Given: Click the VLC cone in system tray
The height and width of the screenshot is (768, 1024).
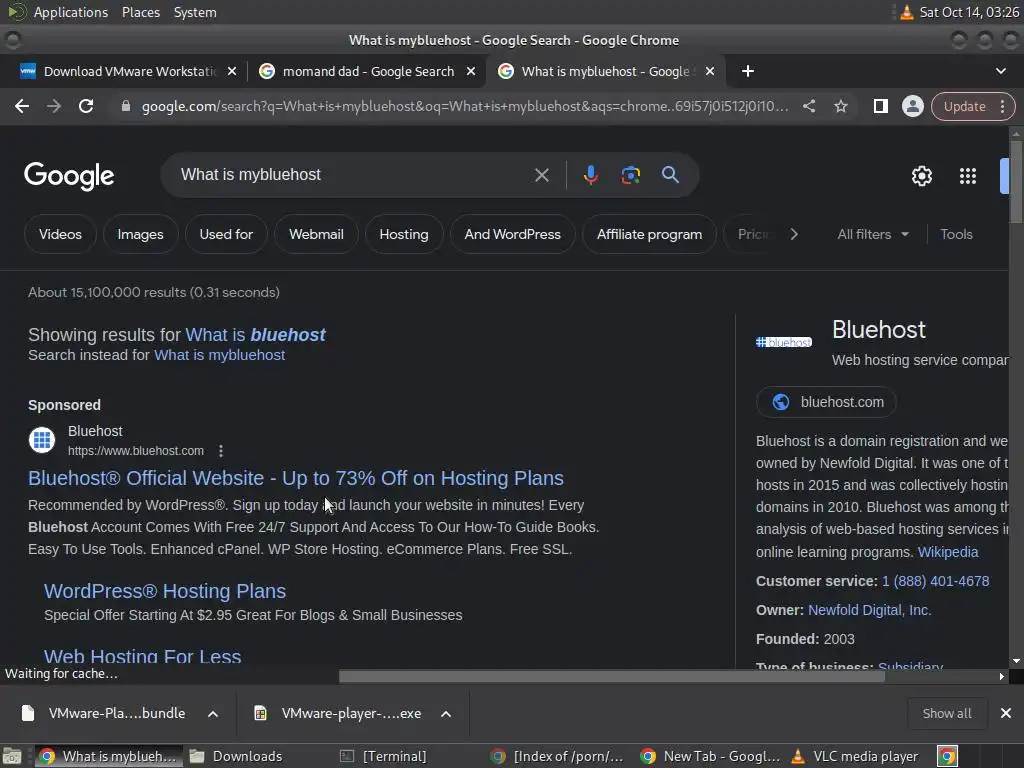Looking at the screenshot, I should pyautogui.click(x=906, y=12).
